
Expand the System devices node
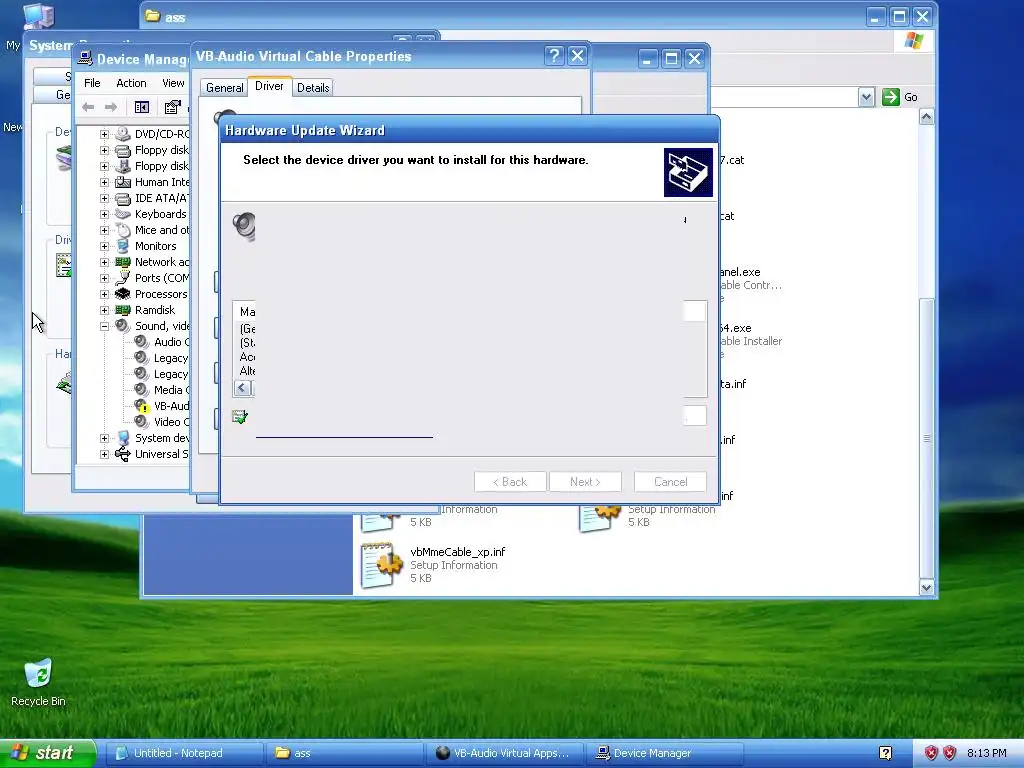[104, 438]
